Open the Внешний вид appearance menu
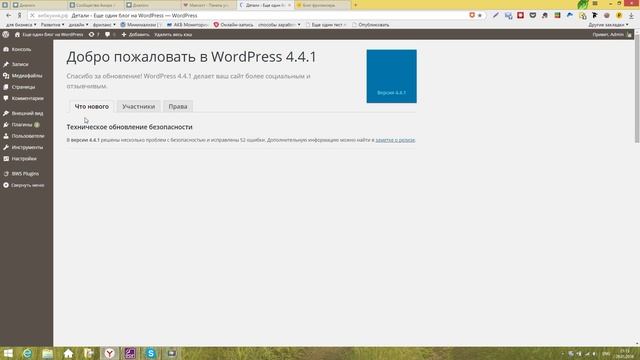Image resolution: width=640 pixels, height=360 pixels. tap(27, 113)
